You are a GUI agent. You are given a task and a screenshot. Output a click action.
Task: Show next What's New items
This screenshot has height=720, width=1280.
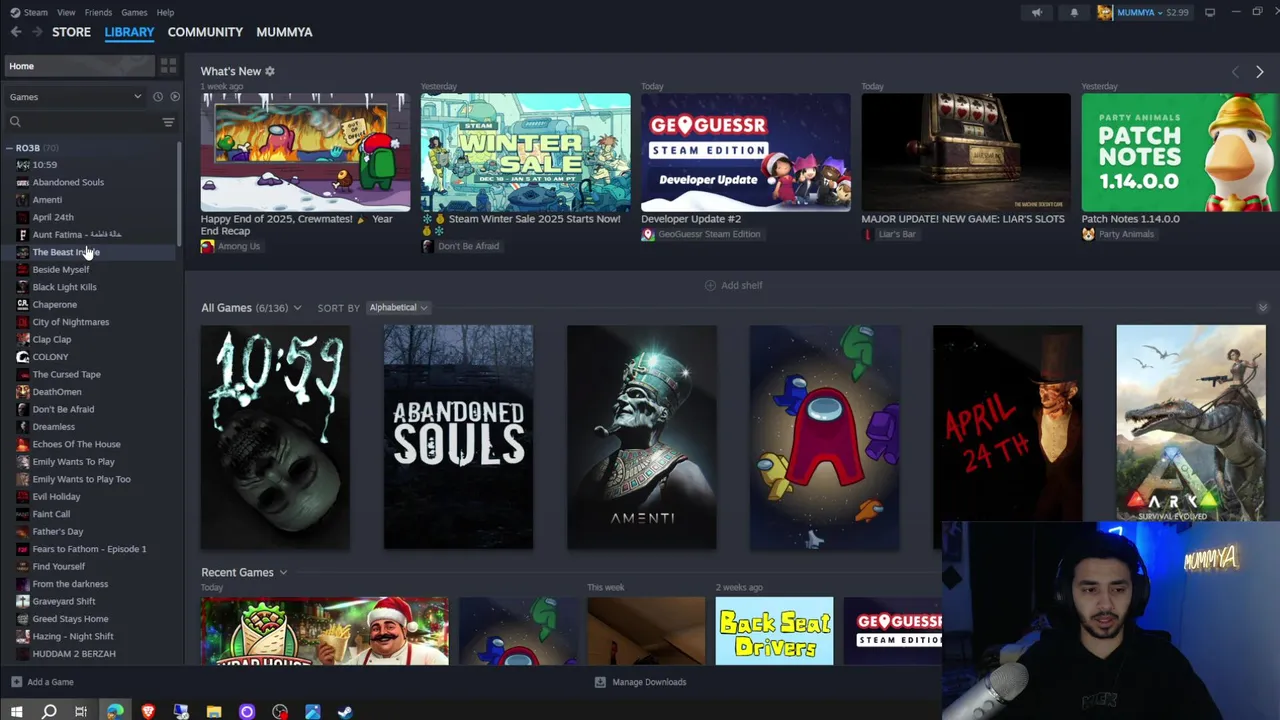(x=1259, y=72)
